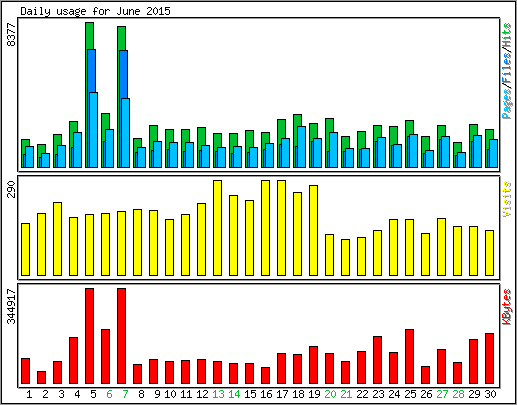Click the yellow visits bar for day 17

click(x=281, y=228)
